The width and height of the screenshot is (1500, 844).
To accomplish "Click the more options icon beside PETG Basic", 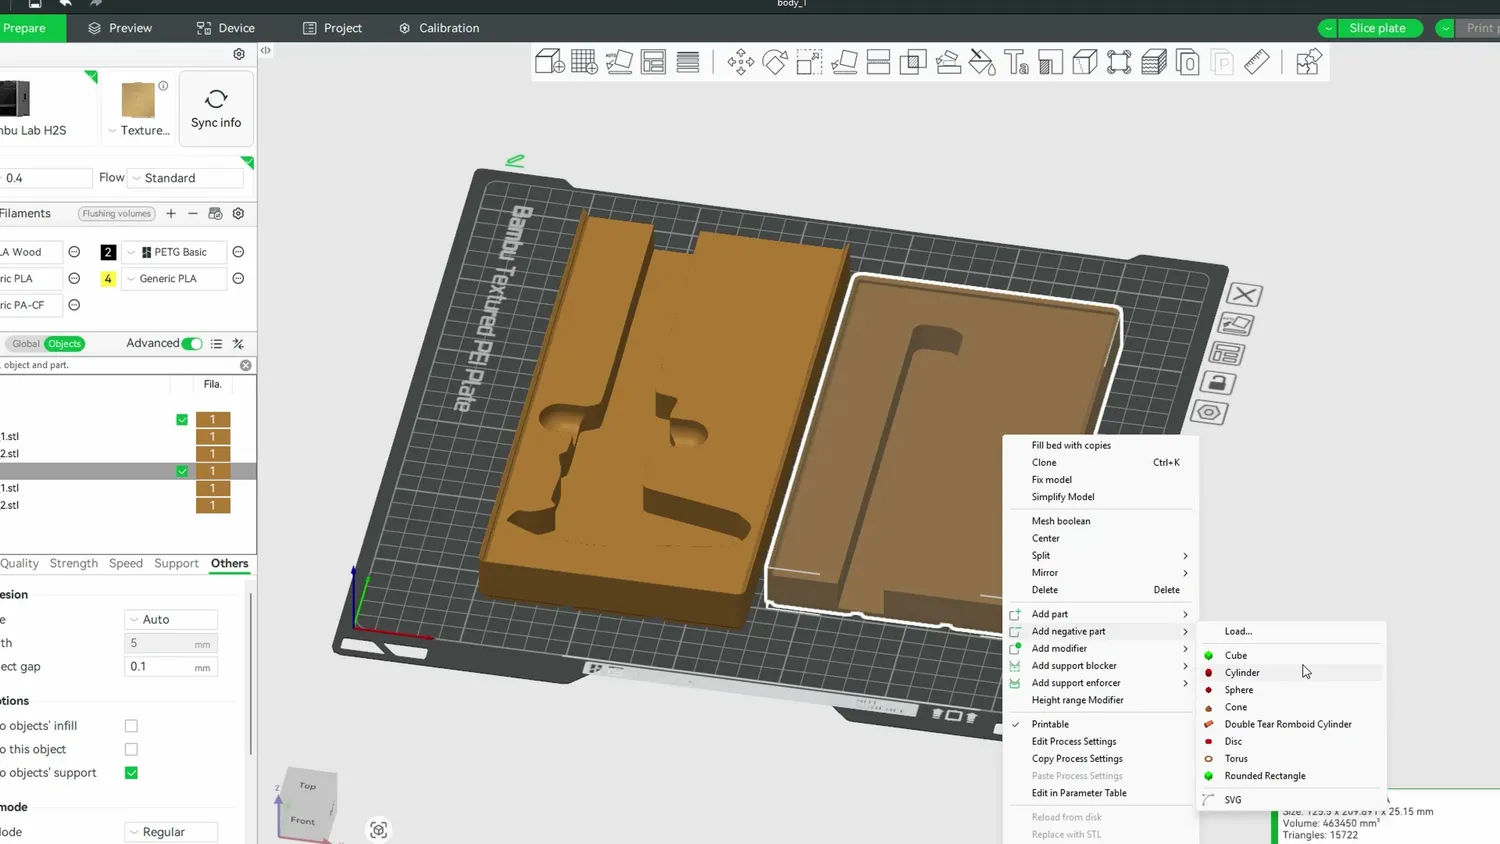I will (238, 252).
